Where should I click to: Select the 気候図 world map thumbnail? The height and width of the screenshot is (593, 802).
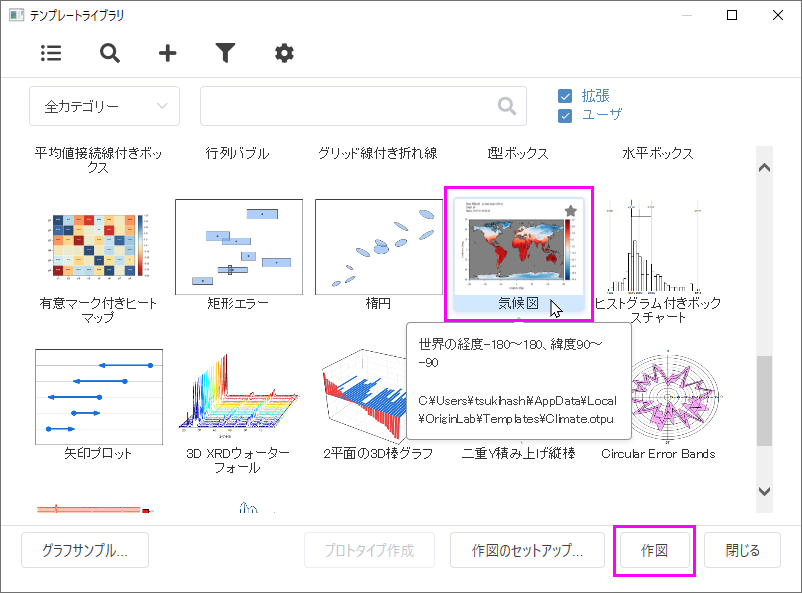[519, 247]
